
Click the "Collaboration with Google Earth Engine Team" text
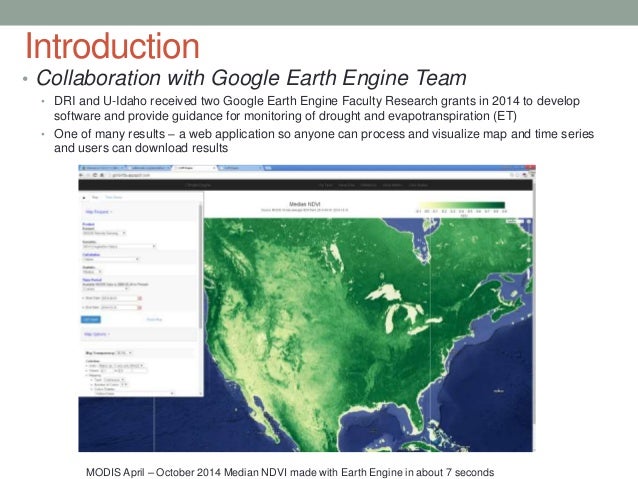pos(251,78)
